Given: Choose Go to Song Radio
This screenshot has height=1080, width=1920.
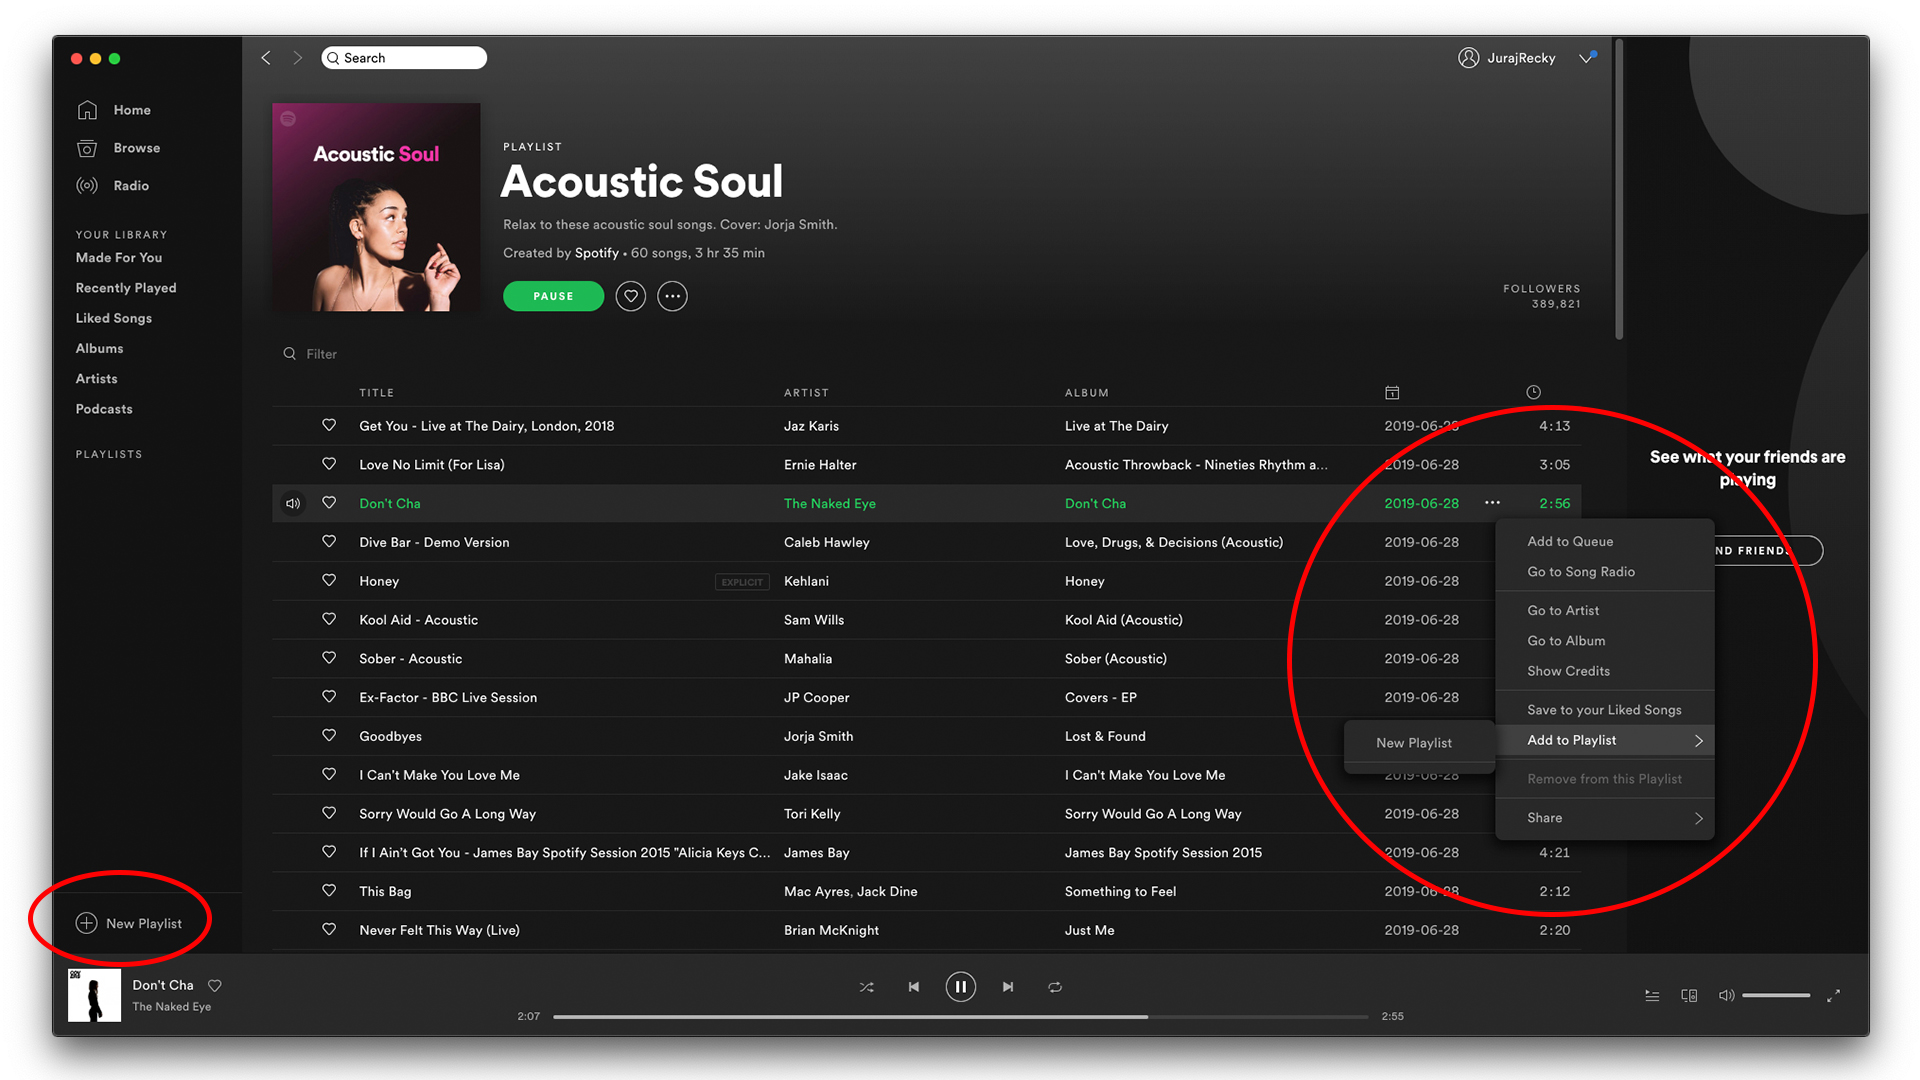Looking at the screenshot, I should click(x=1605, y=572).
